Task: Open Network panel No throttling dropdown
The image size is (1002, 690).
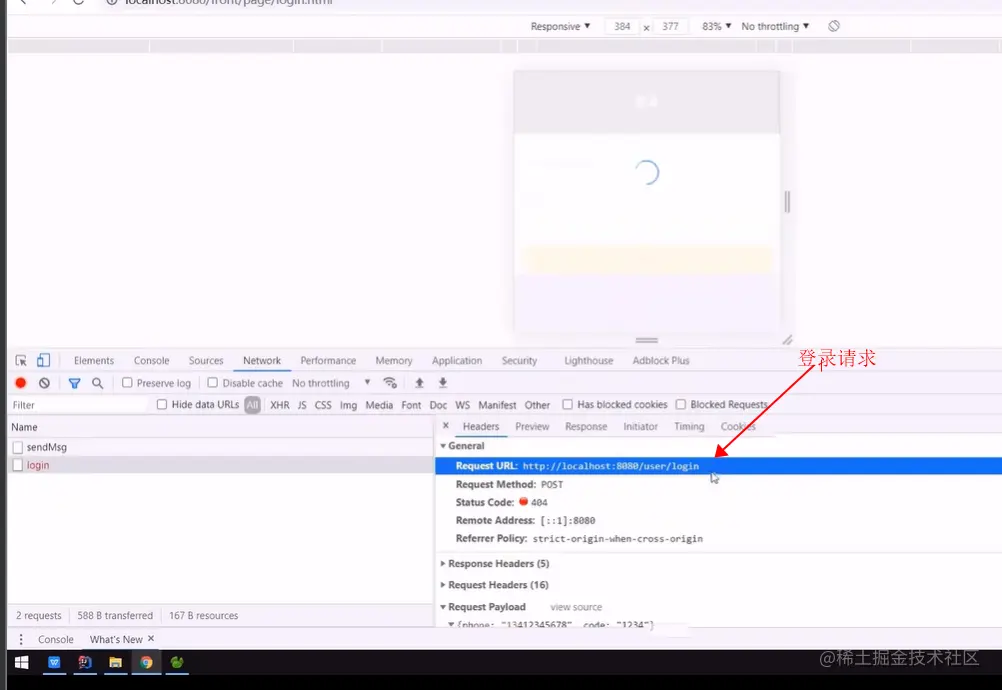Action: point(331,383)
